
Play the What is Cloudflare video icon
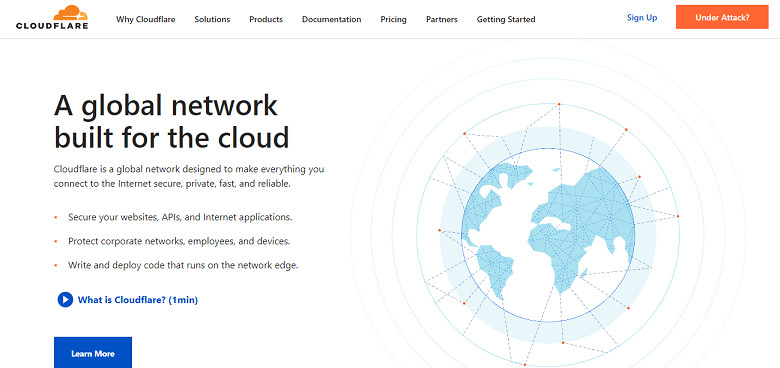[65, 300]
